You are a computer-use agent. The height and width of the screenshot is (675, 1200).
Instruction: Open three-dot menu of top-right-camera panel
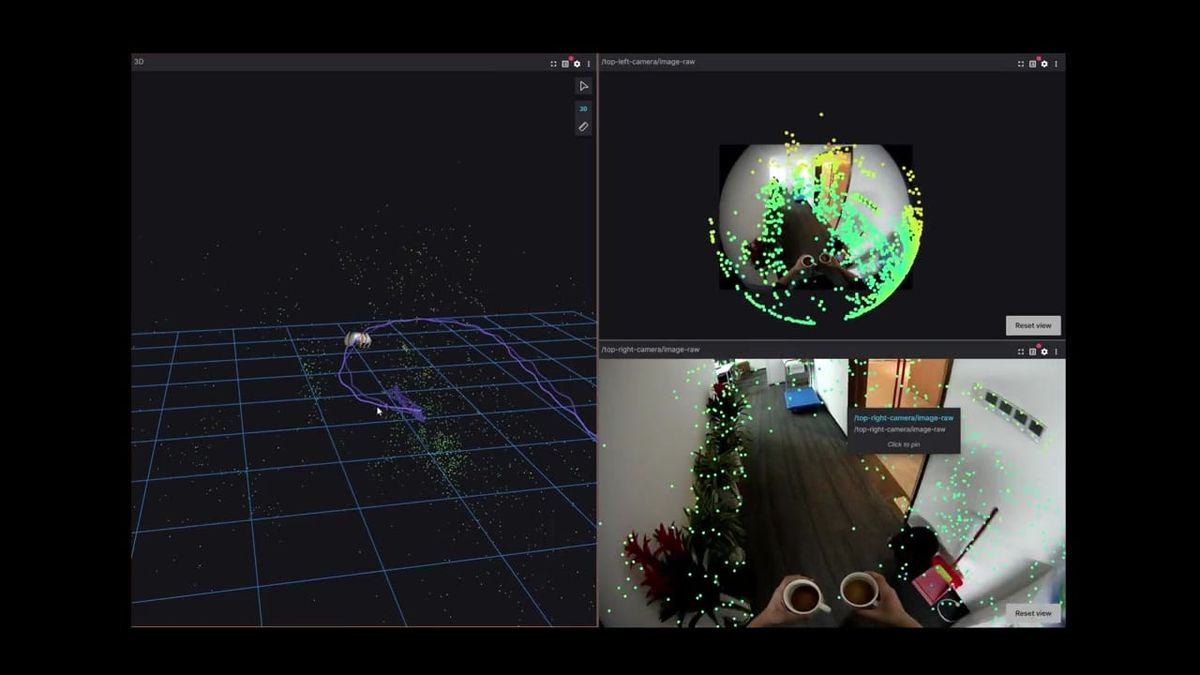tap(1057, 351)
